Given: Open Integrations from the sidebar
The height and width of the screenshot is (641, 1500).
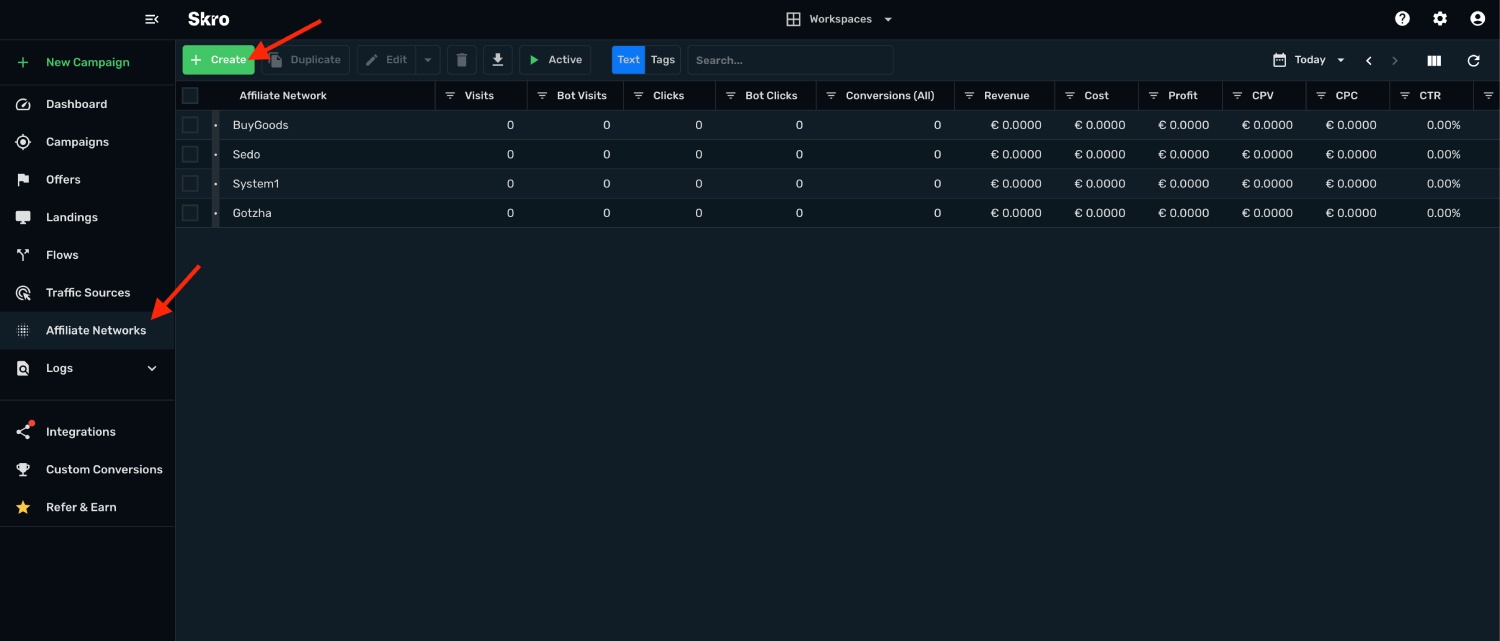Looking at the screenshot, I should [x=87, y=432].
